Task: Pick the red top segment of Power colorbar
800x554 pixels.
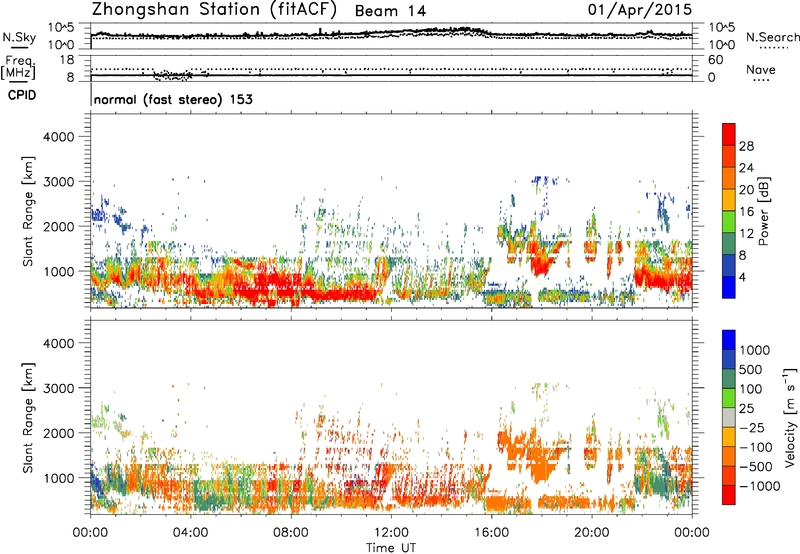Action: [729, 134]
